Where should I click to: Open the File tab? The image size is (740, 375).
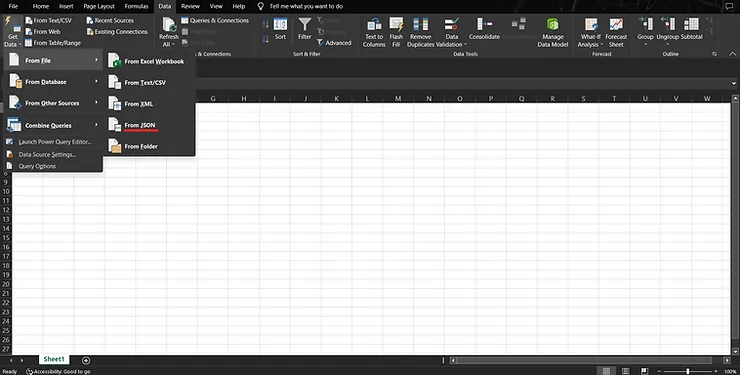13,6
